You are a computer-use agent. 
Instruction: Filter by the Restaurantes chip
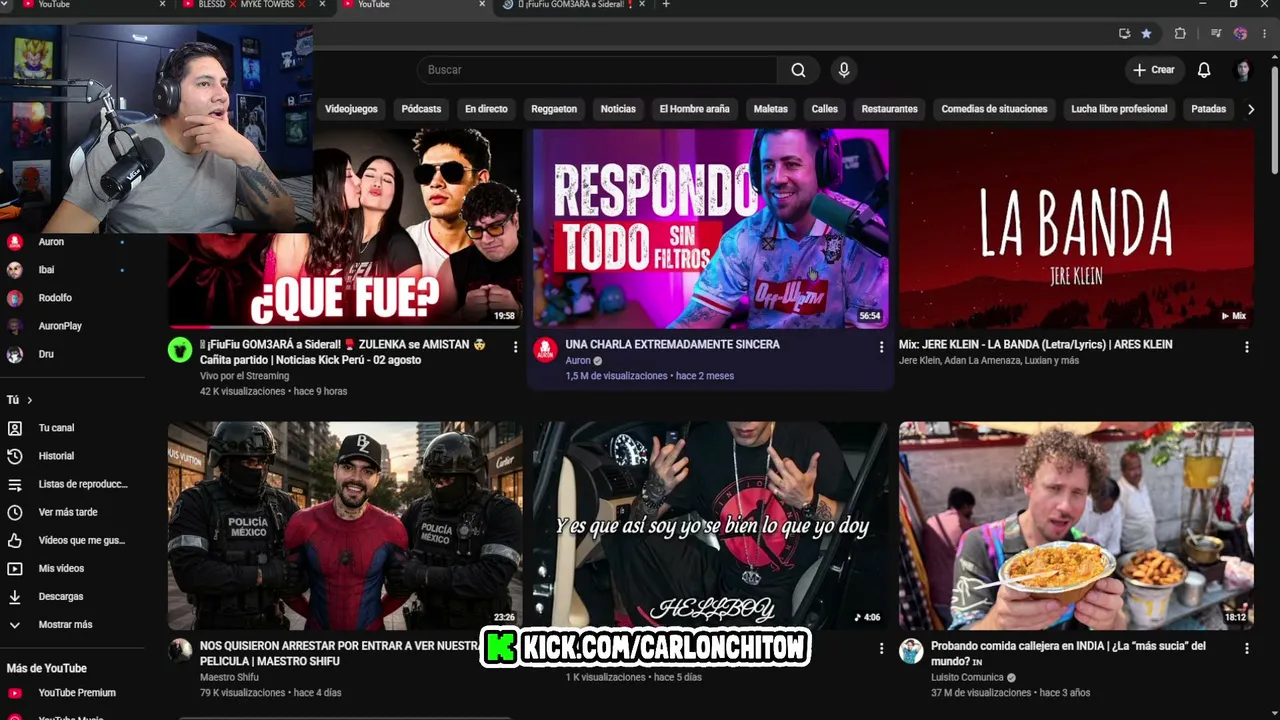889,109
